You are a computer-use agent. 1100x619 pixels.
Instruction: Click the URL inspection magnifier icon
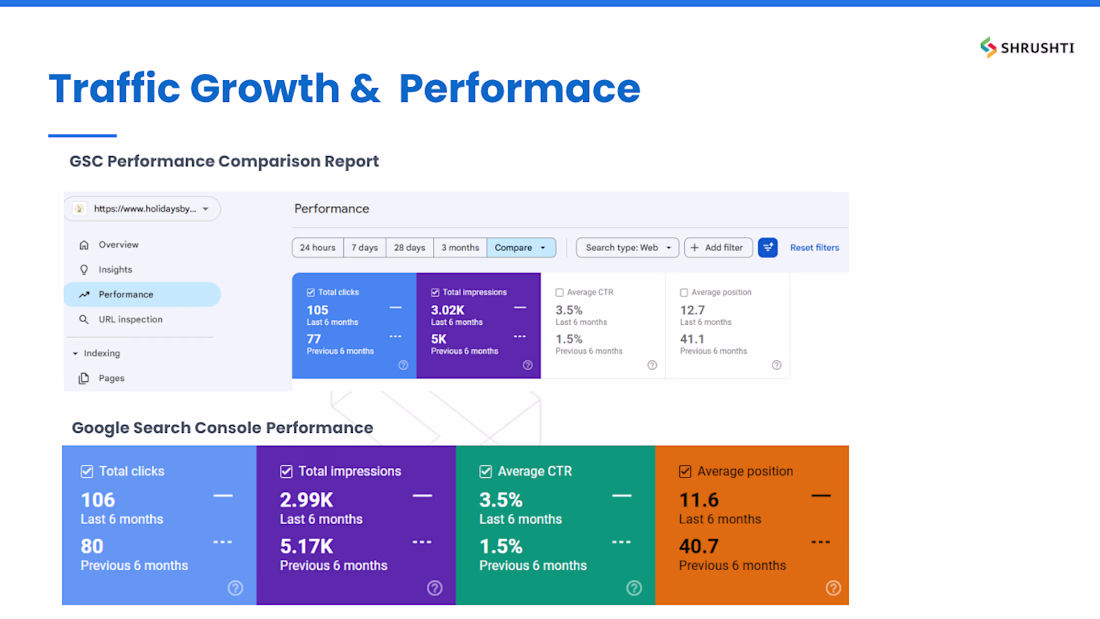tap(84, 319)
